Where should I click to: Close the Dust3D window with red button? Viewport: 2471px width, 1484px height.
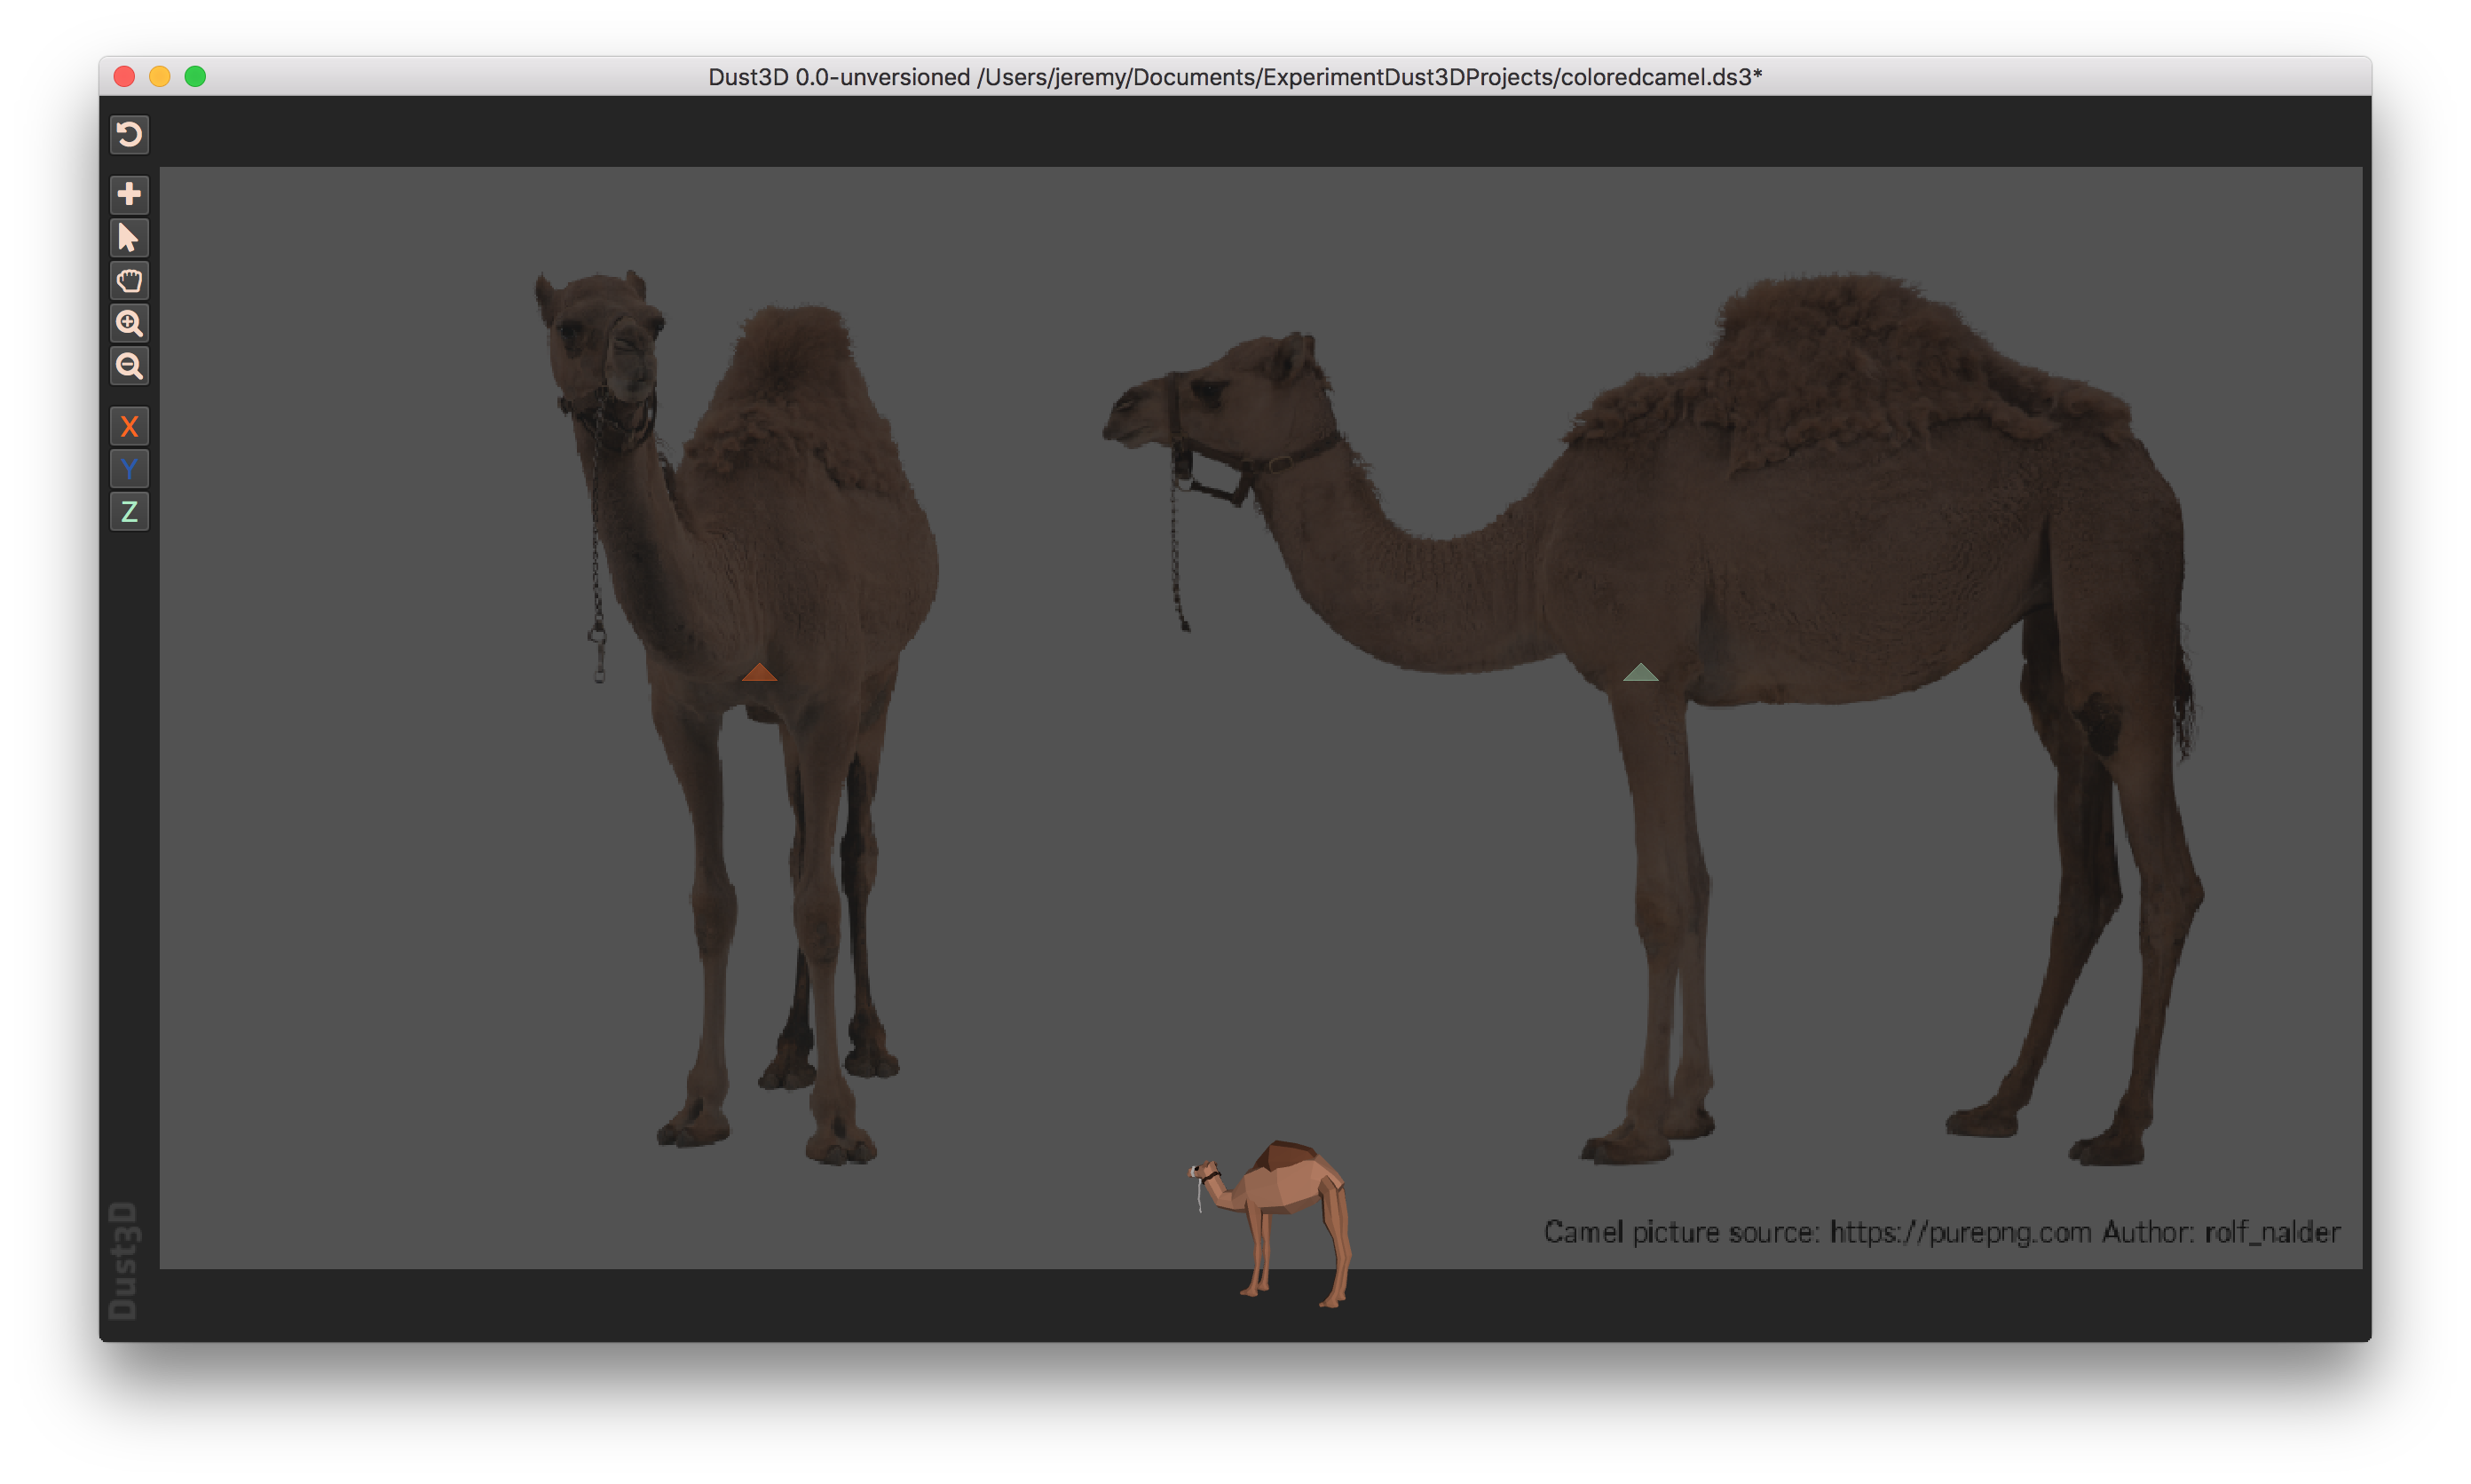(x=124, y=77)
